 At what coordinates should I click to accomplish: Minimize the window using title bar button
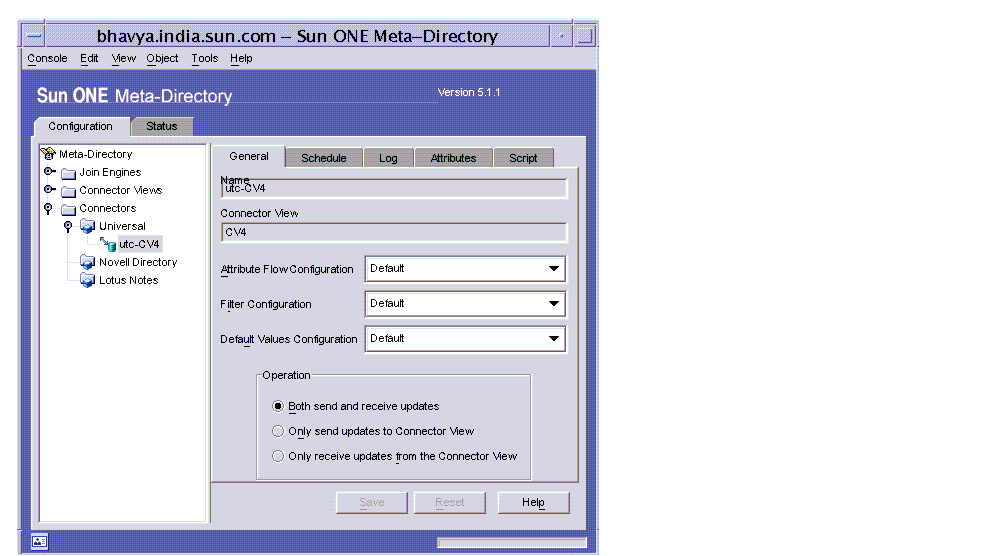click(562, 36)
